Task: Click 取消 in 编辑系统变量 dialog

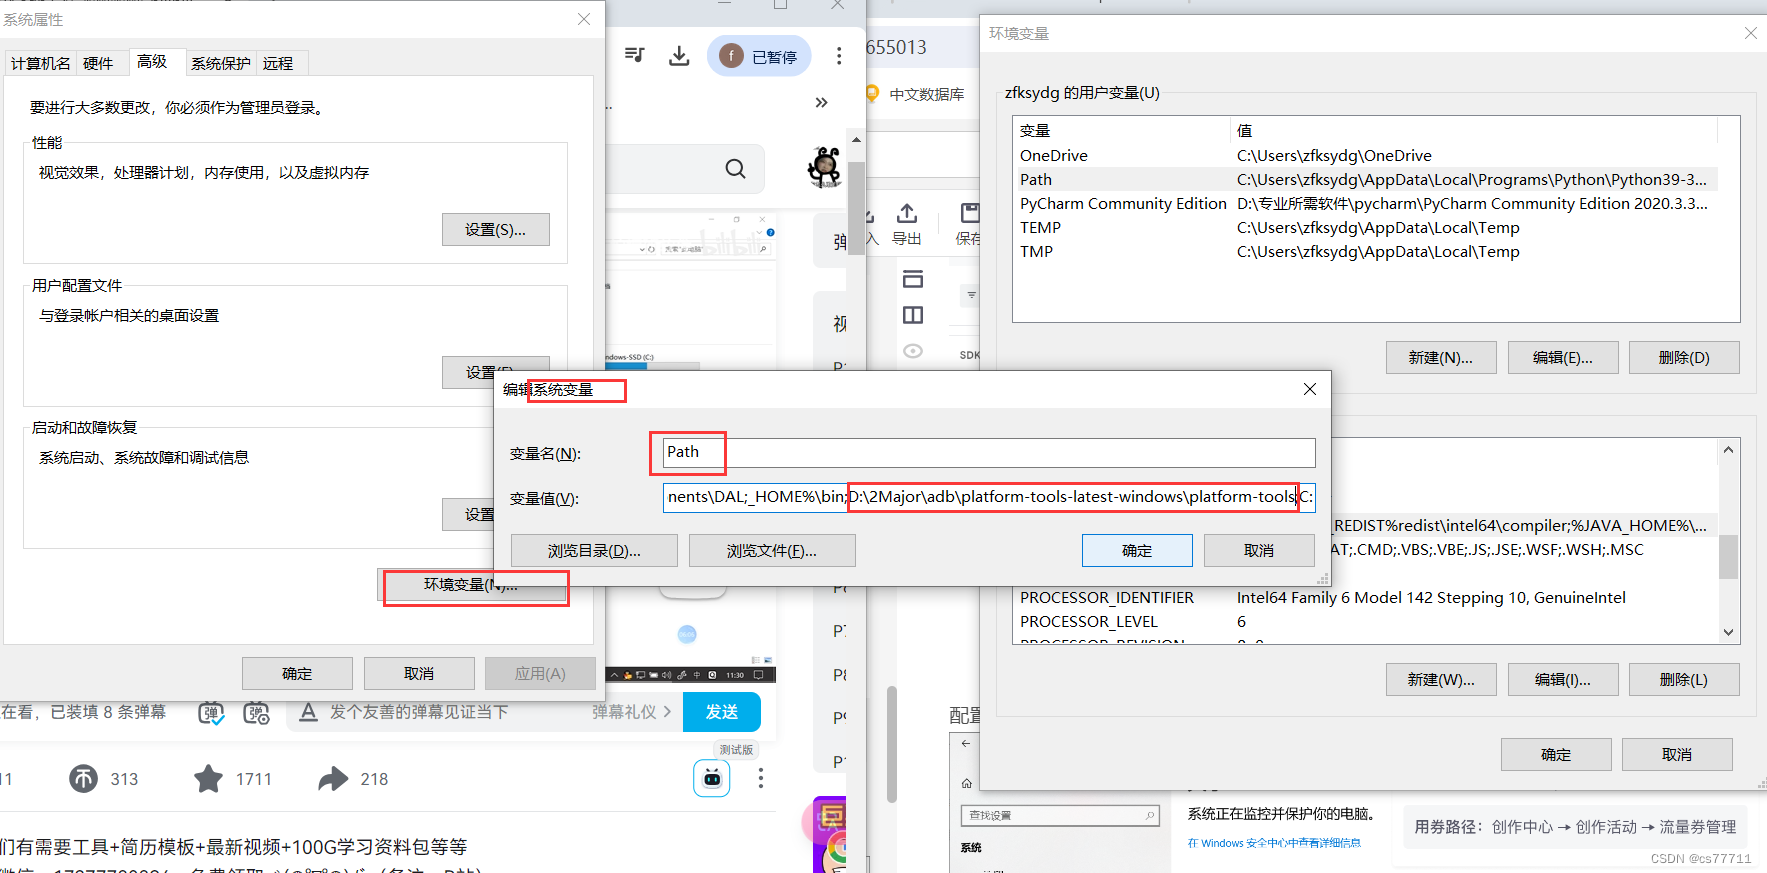Action: (1259, 551)
